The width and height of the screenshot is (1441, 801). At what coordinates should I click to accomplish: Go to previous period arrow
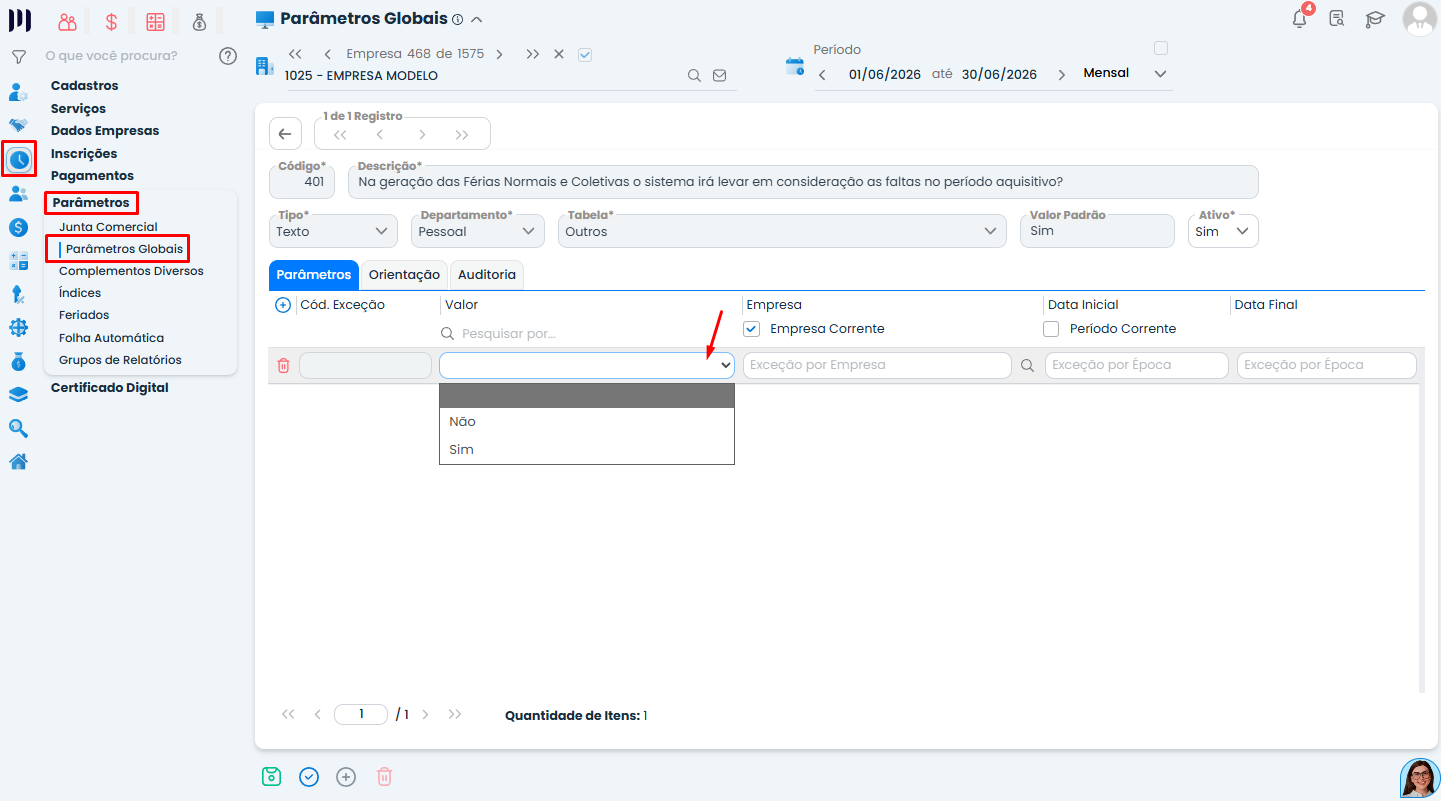pyautogui.click(x=822, y=75)
